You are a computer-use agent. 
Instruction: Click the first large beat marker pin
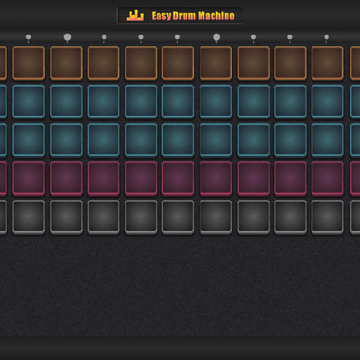point(67,38)
